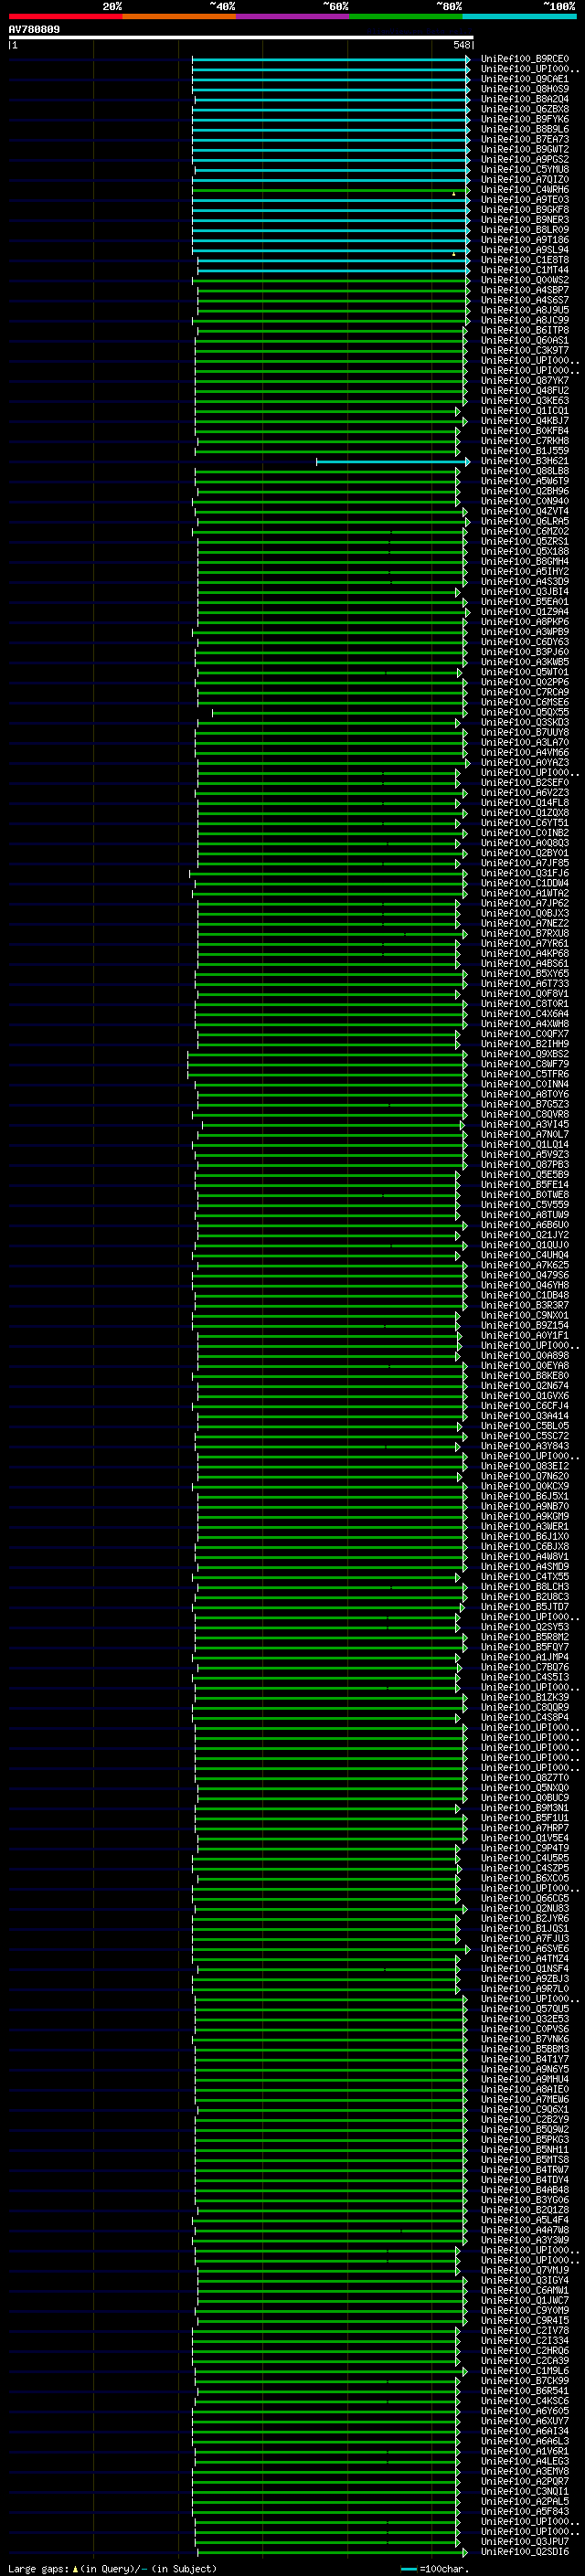Image resolution: width=585 pixels, height=2576 pixels.
Task: Select the UniRef100_Q3JBI4 label
Action: coord(524,591)
